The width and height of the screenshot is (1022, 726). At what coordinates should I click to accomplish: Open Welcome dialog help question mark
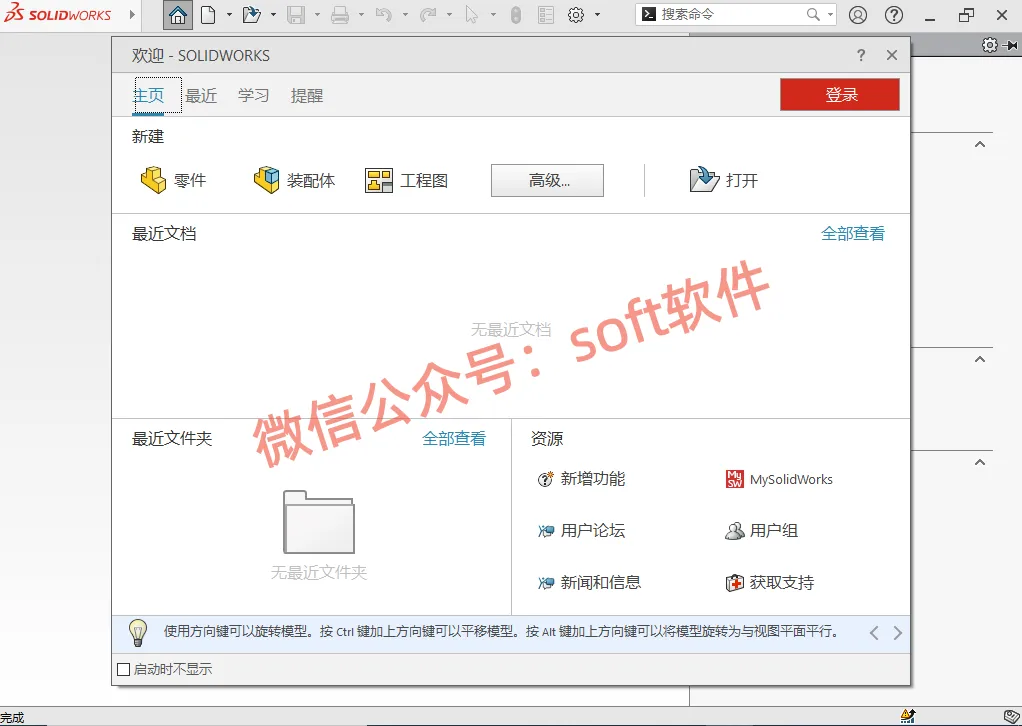[x=861, y=55]
